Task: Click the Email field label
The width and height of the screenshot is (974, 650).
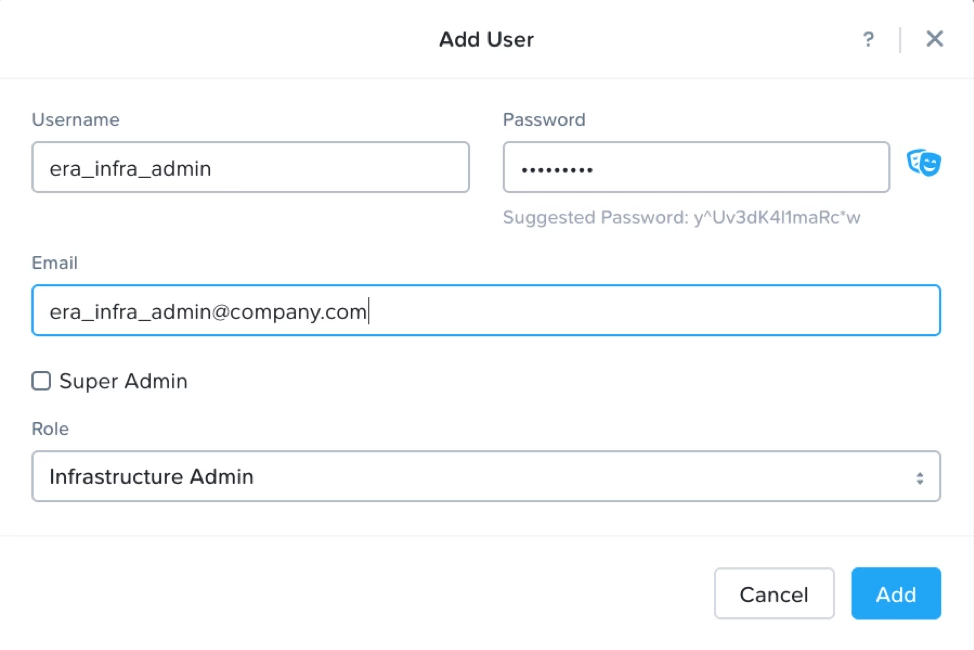Action: pyautogui.click(x=55, y=263)
